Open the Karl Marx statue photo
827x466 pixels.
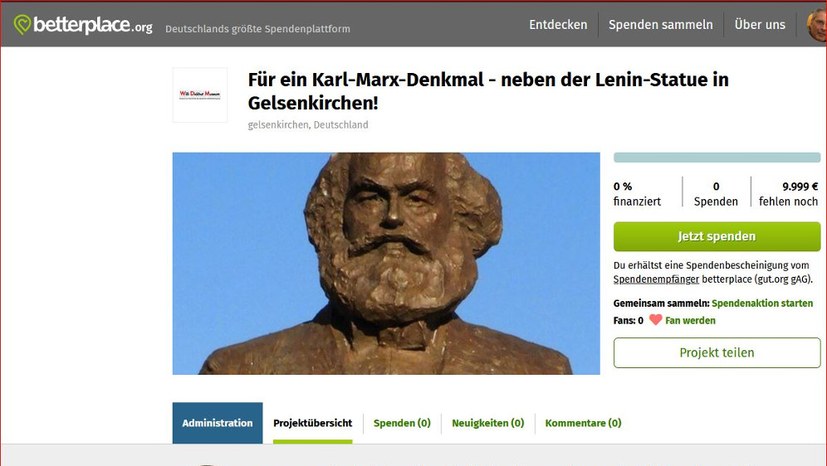386,264
